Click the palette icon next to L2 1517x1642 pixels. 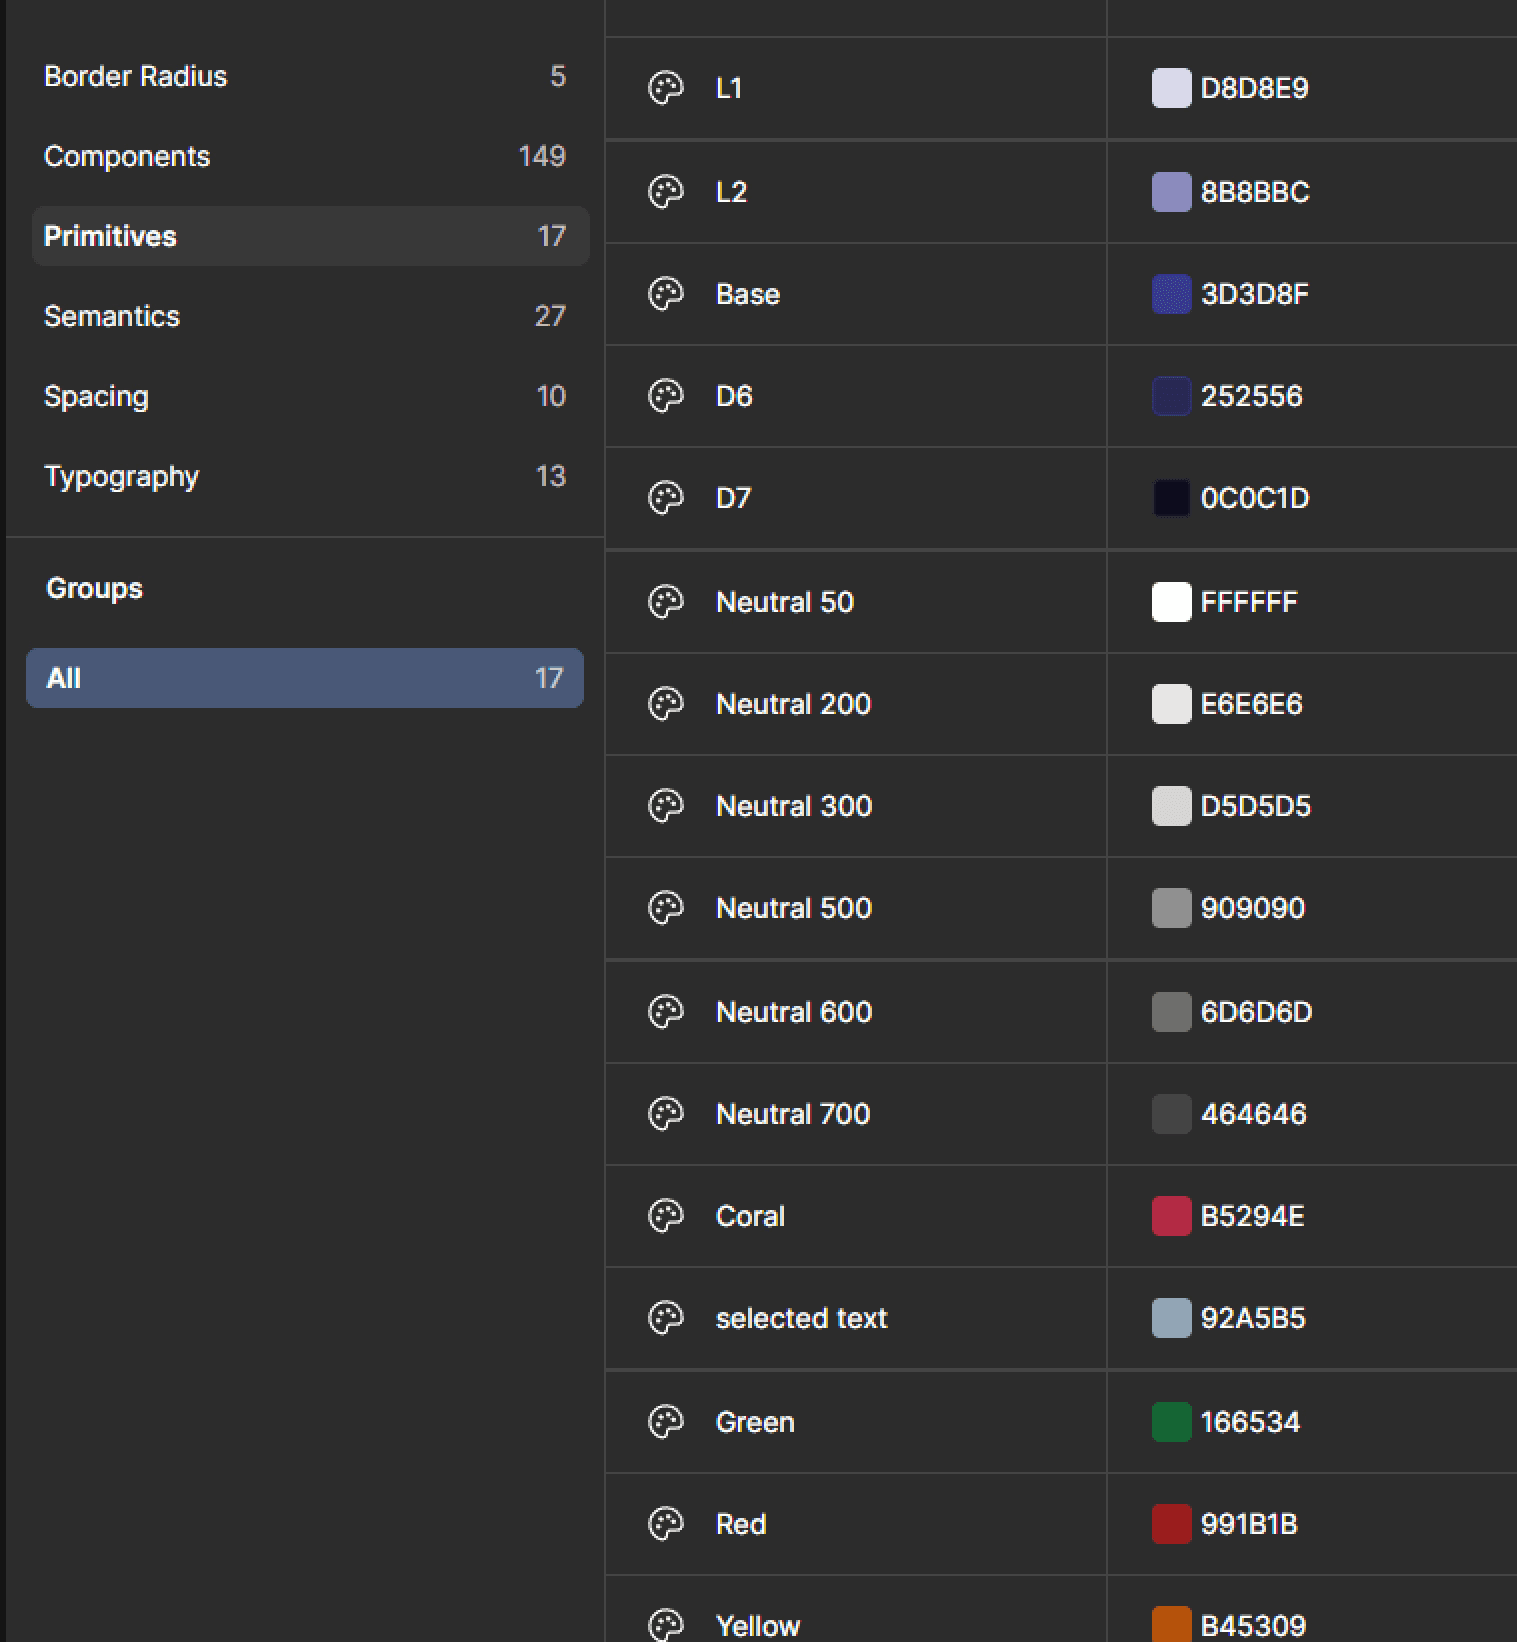click(666, 191)
